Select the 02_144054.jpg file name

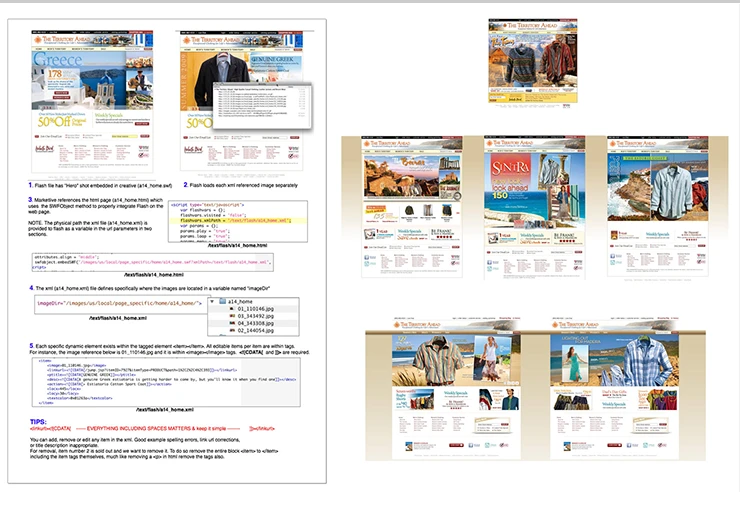[255, 330]
